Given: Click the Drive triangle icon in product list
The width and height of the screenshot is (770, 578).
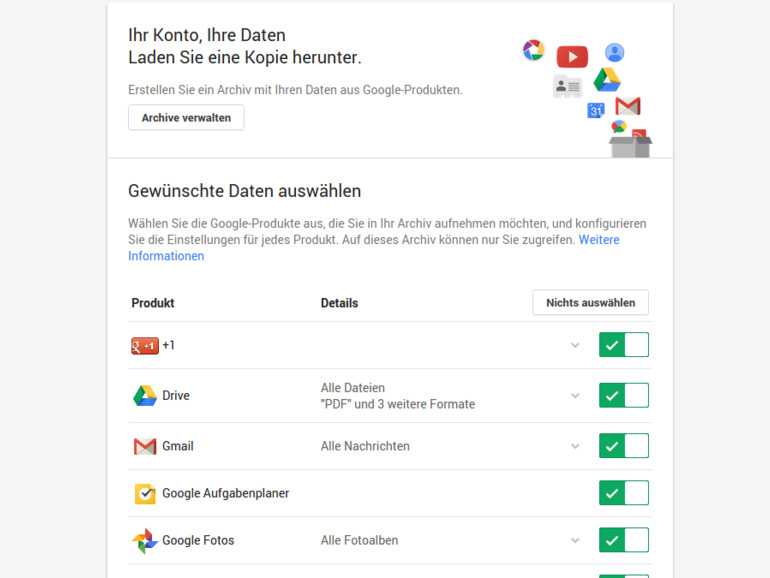Looking at the screenshot, I should tap(145, 395).
